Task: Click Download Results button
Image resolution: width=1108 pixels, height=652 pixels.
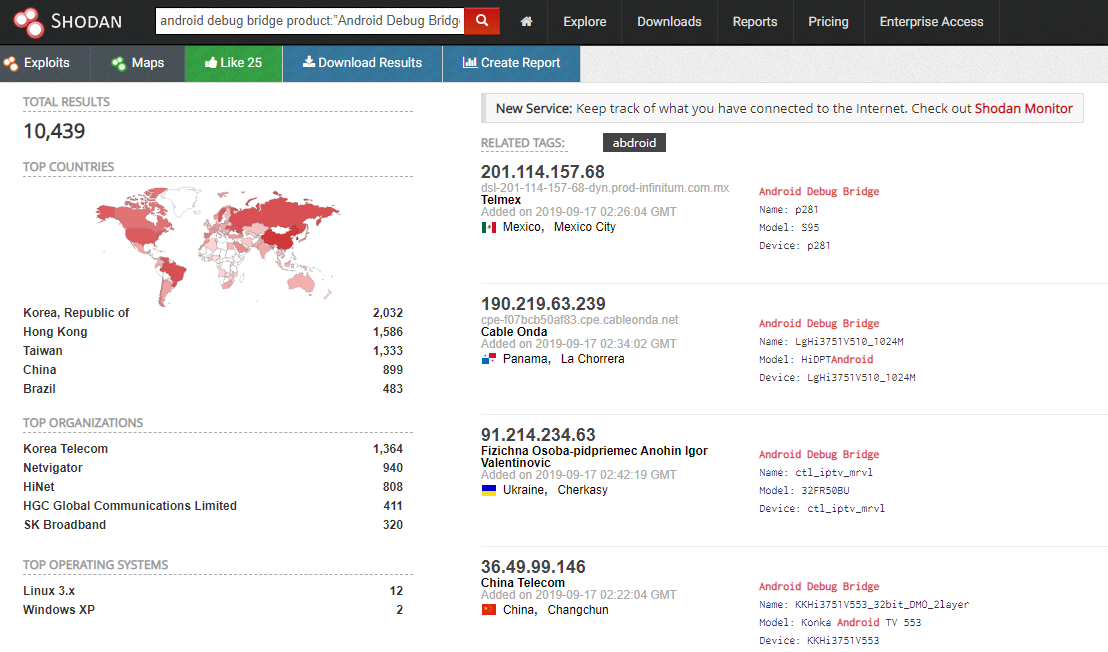Action: click(363, 64)
